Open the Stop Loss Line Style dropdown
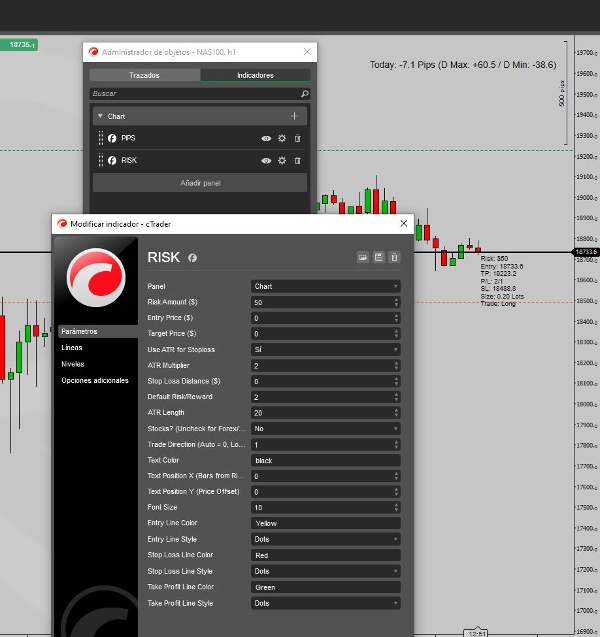 pos(326,571)
